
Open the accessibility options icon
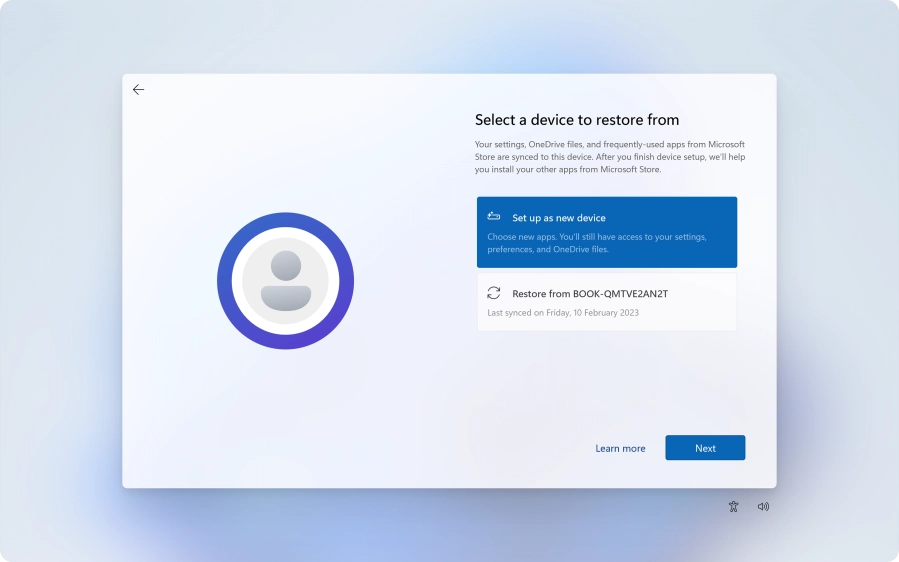coord(733,507)
